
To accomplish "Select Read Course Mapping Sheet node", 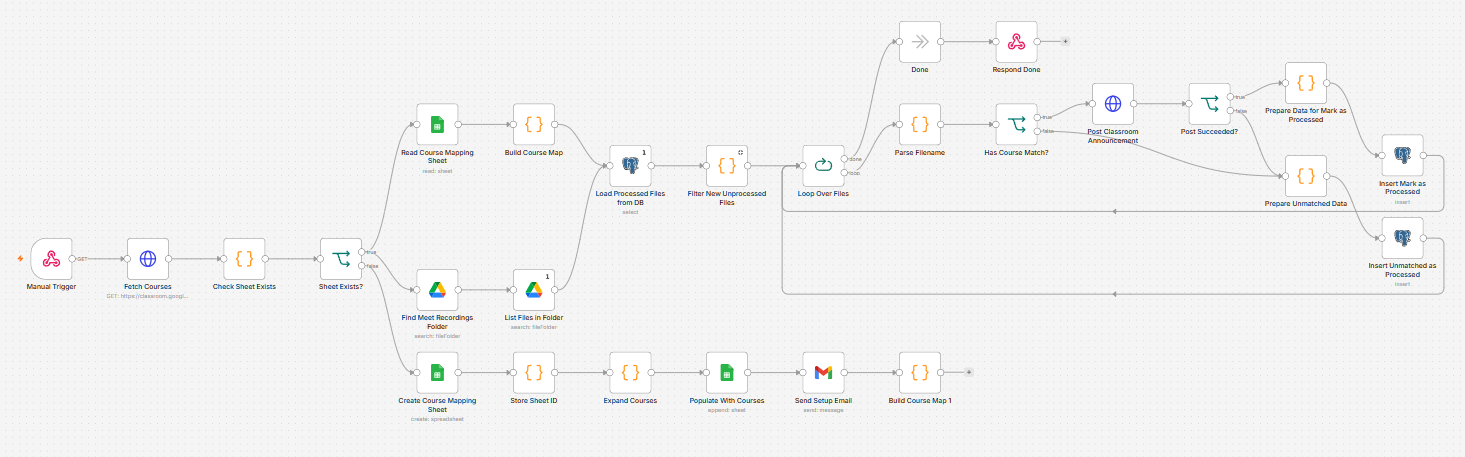I will point(437,125).
